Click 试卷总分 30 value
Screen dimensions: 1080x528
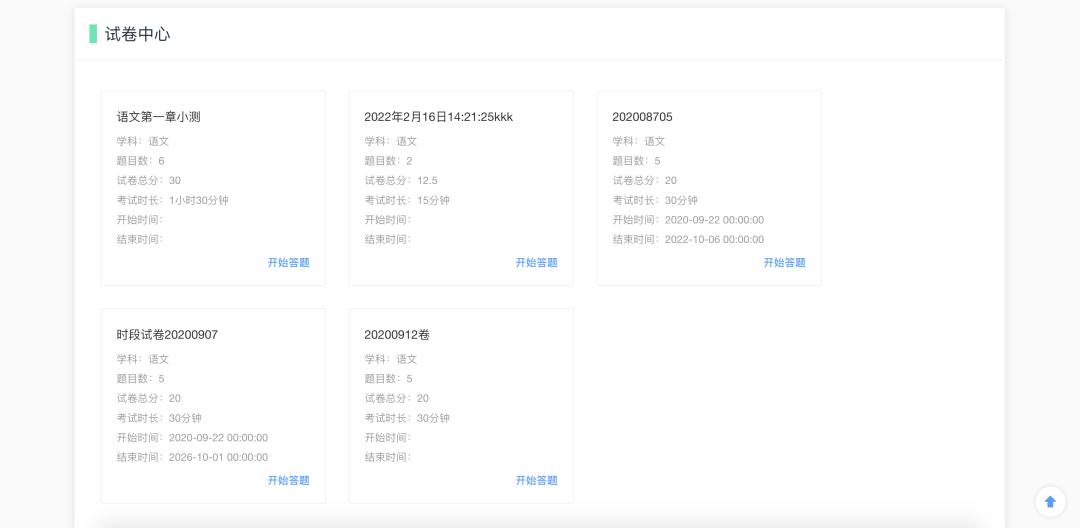click(175, 180)
